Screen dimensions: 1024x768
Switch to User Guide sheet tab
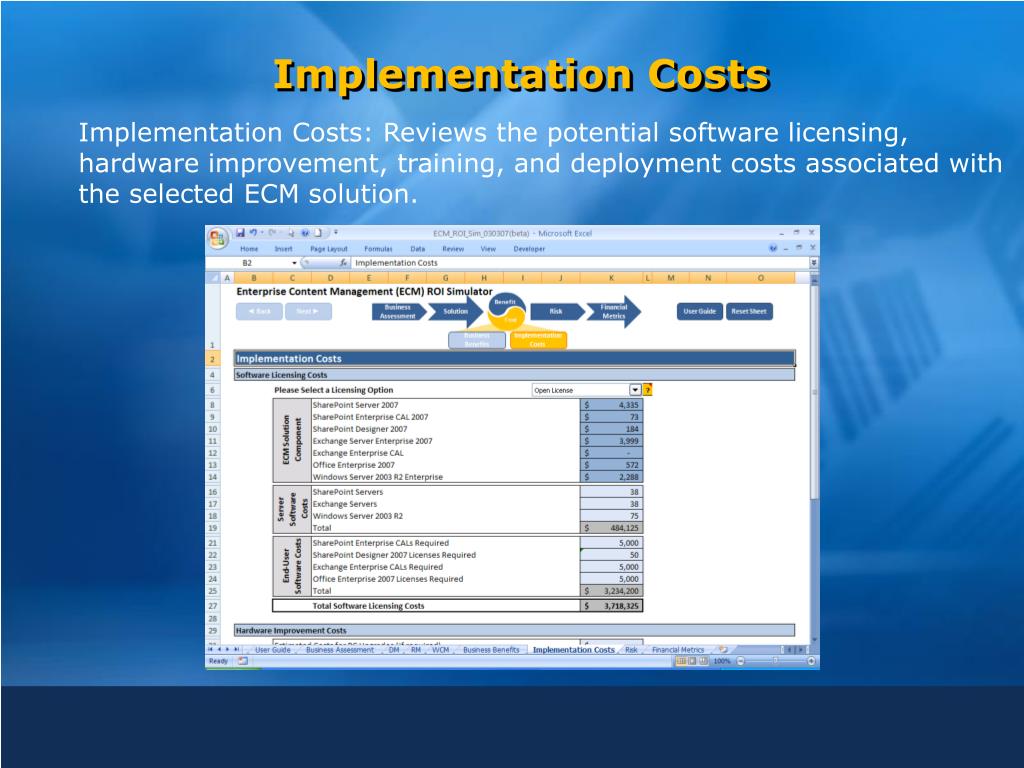click(272, 650)
